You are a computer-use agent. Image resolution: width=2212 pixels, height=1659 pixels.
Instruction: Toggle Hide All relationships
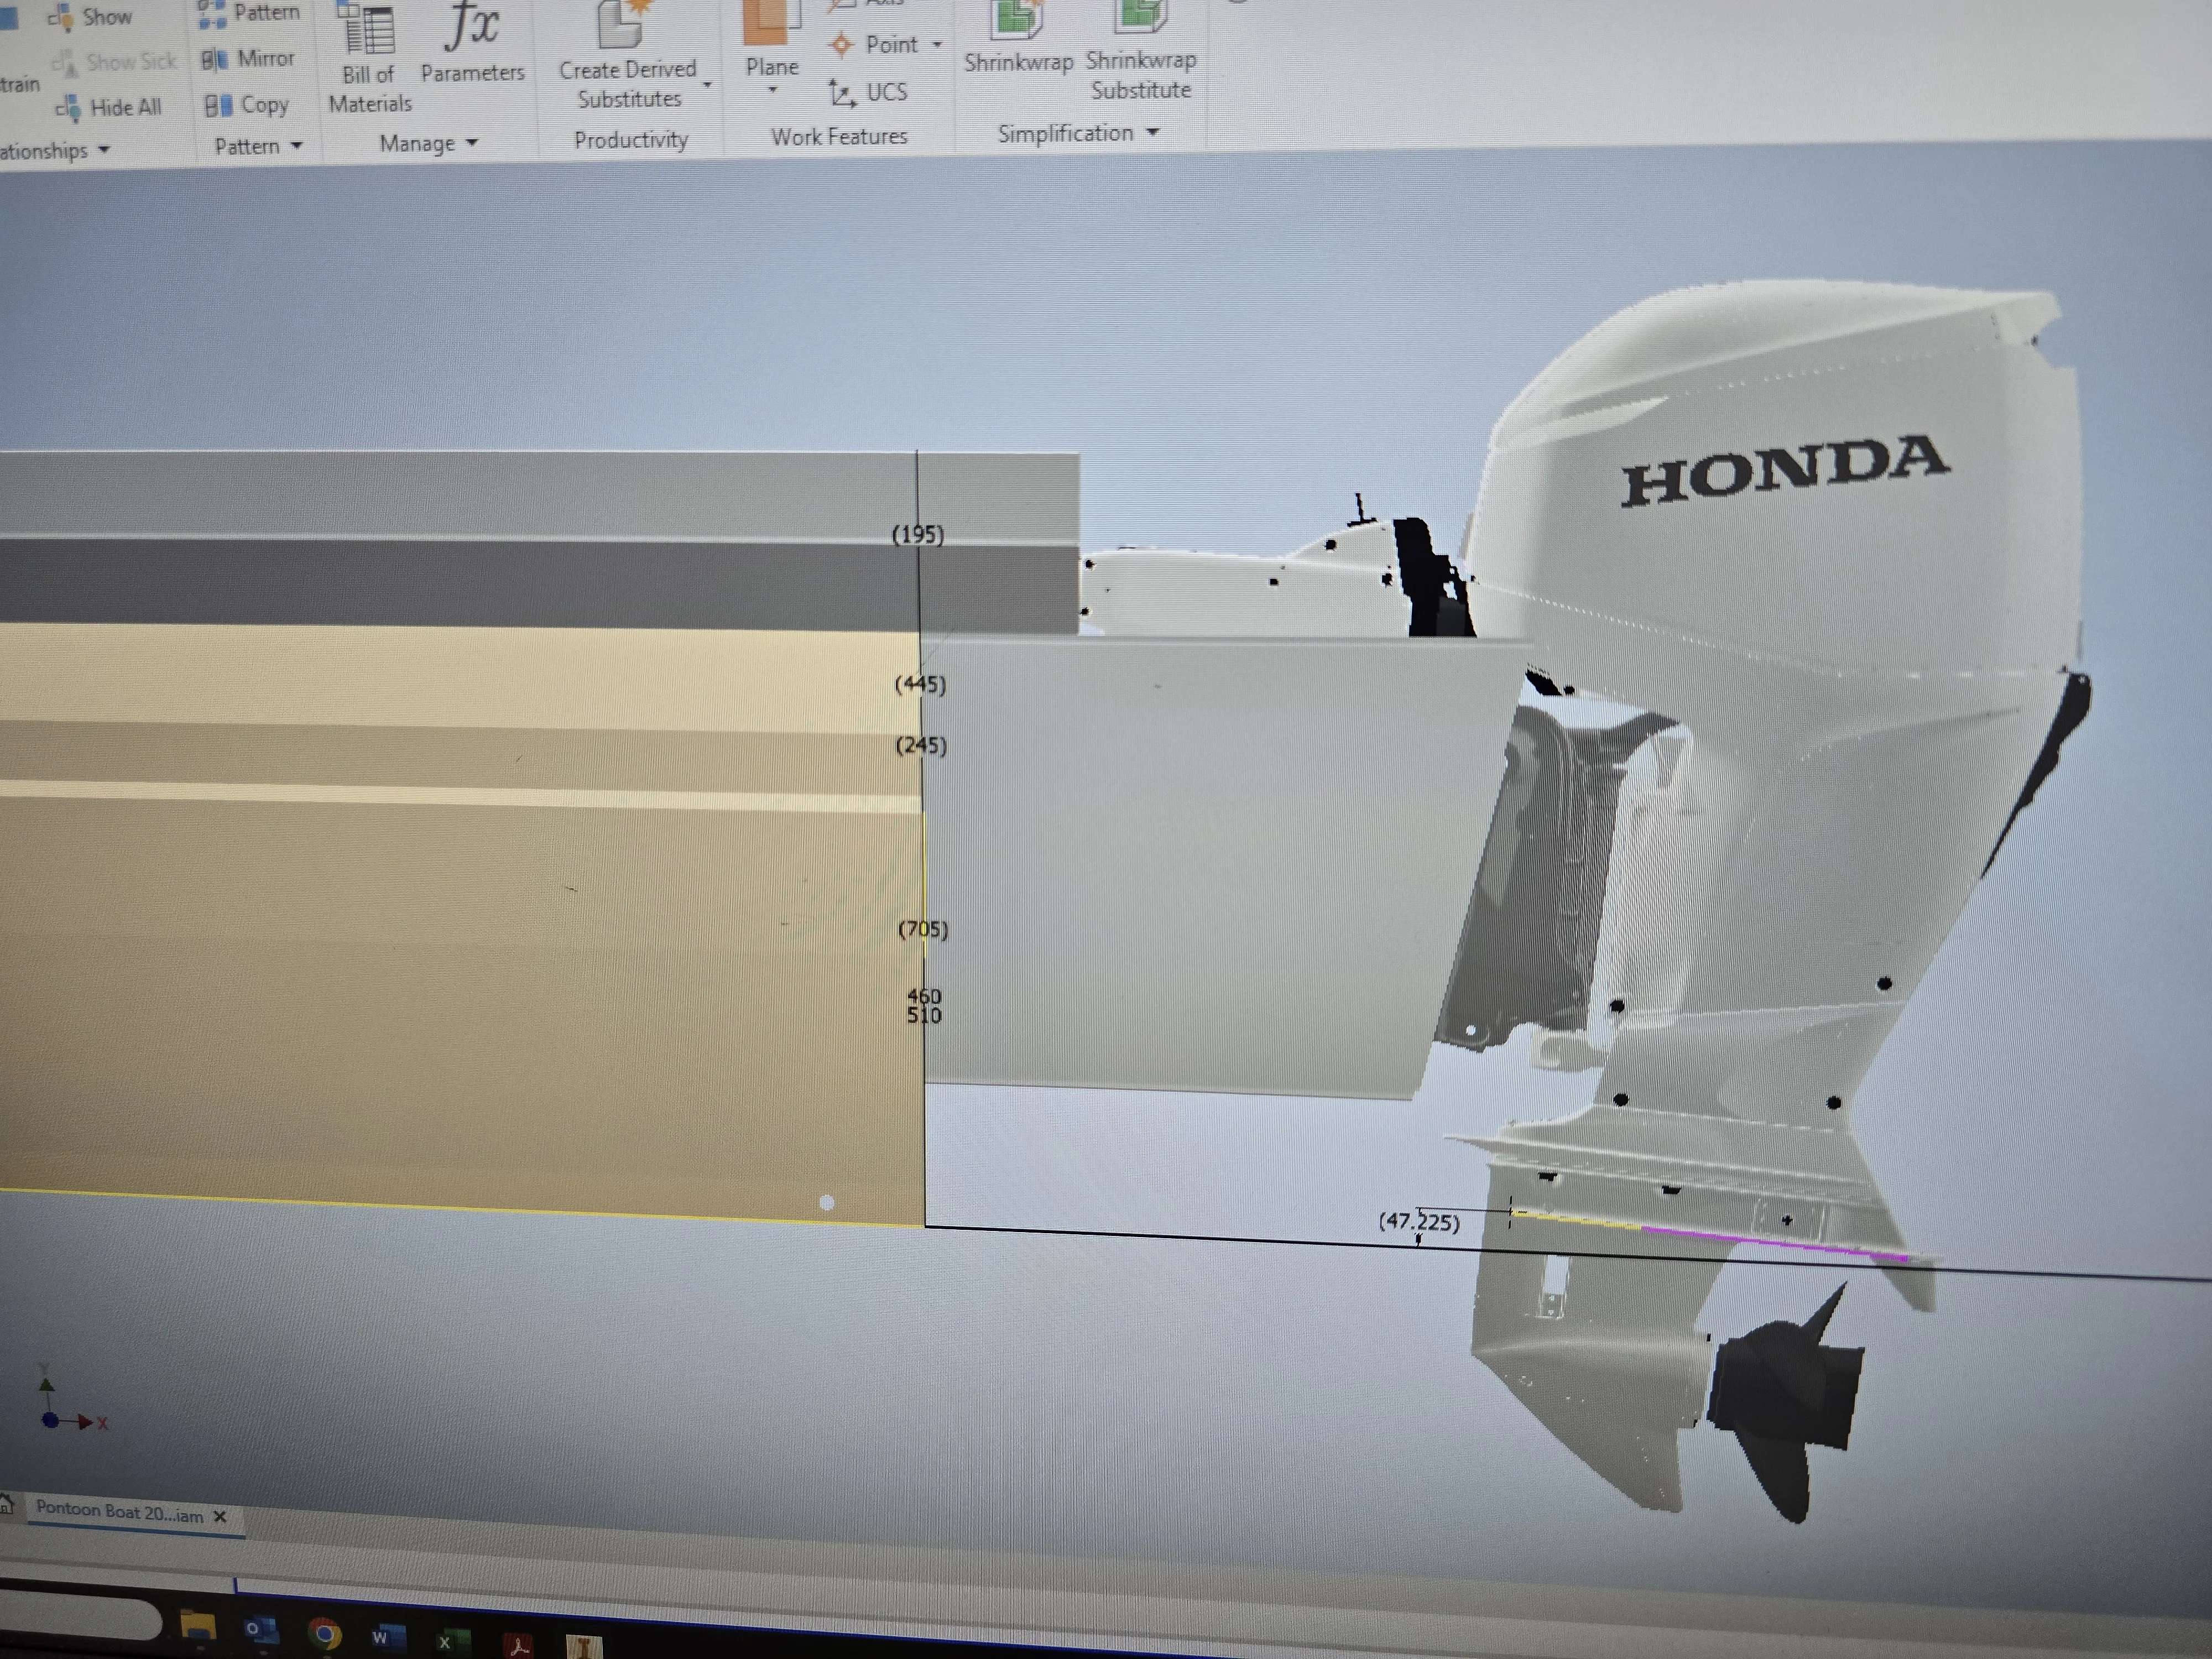[109, 108]
